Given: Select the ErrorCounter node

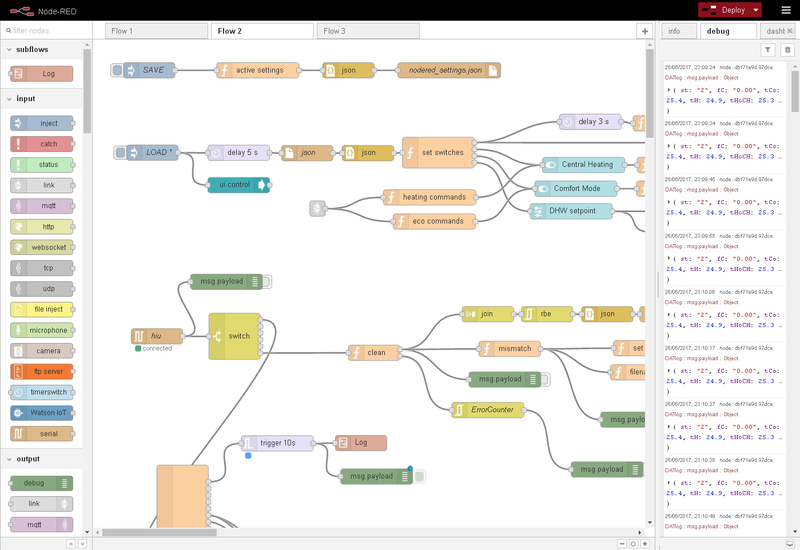Looking at the screenshot, I should [x=487, y=410].
